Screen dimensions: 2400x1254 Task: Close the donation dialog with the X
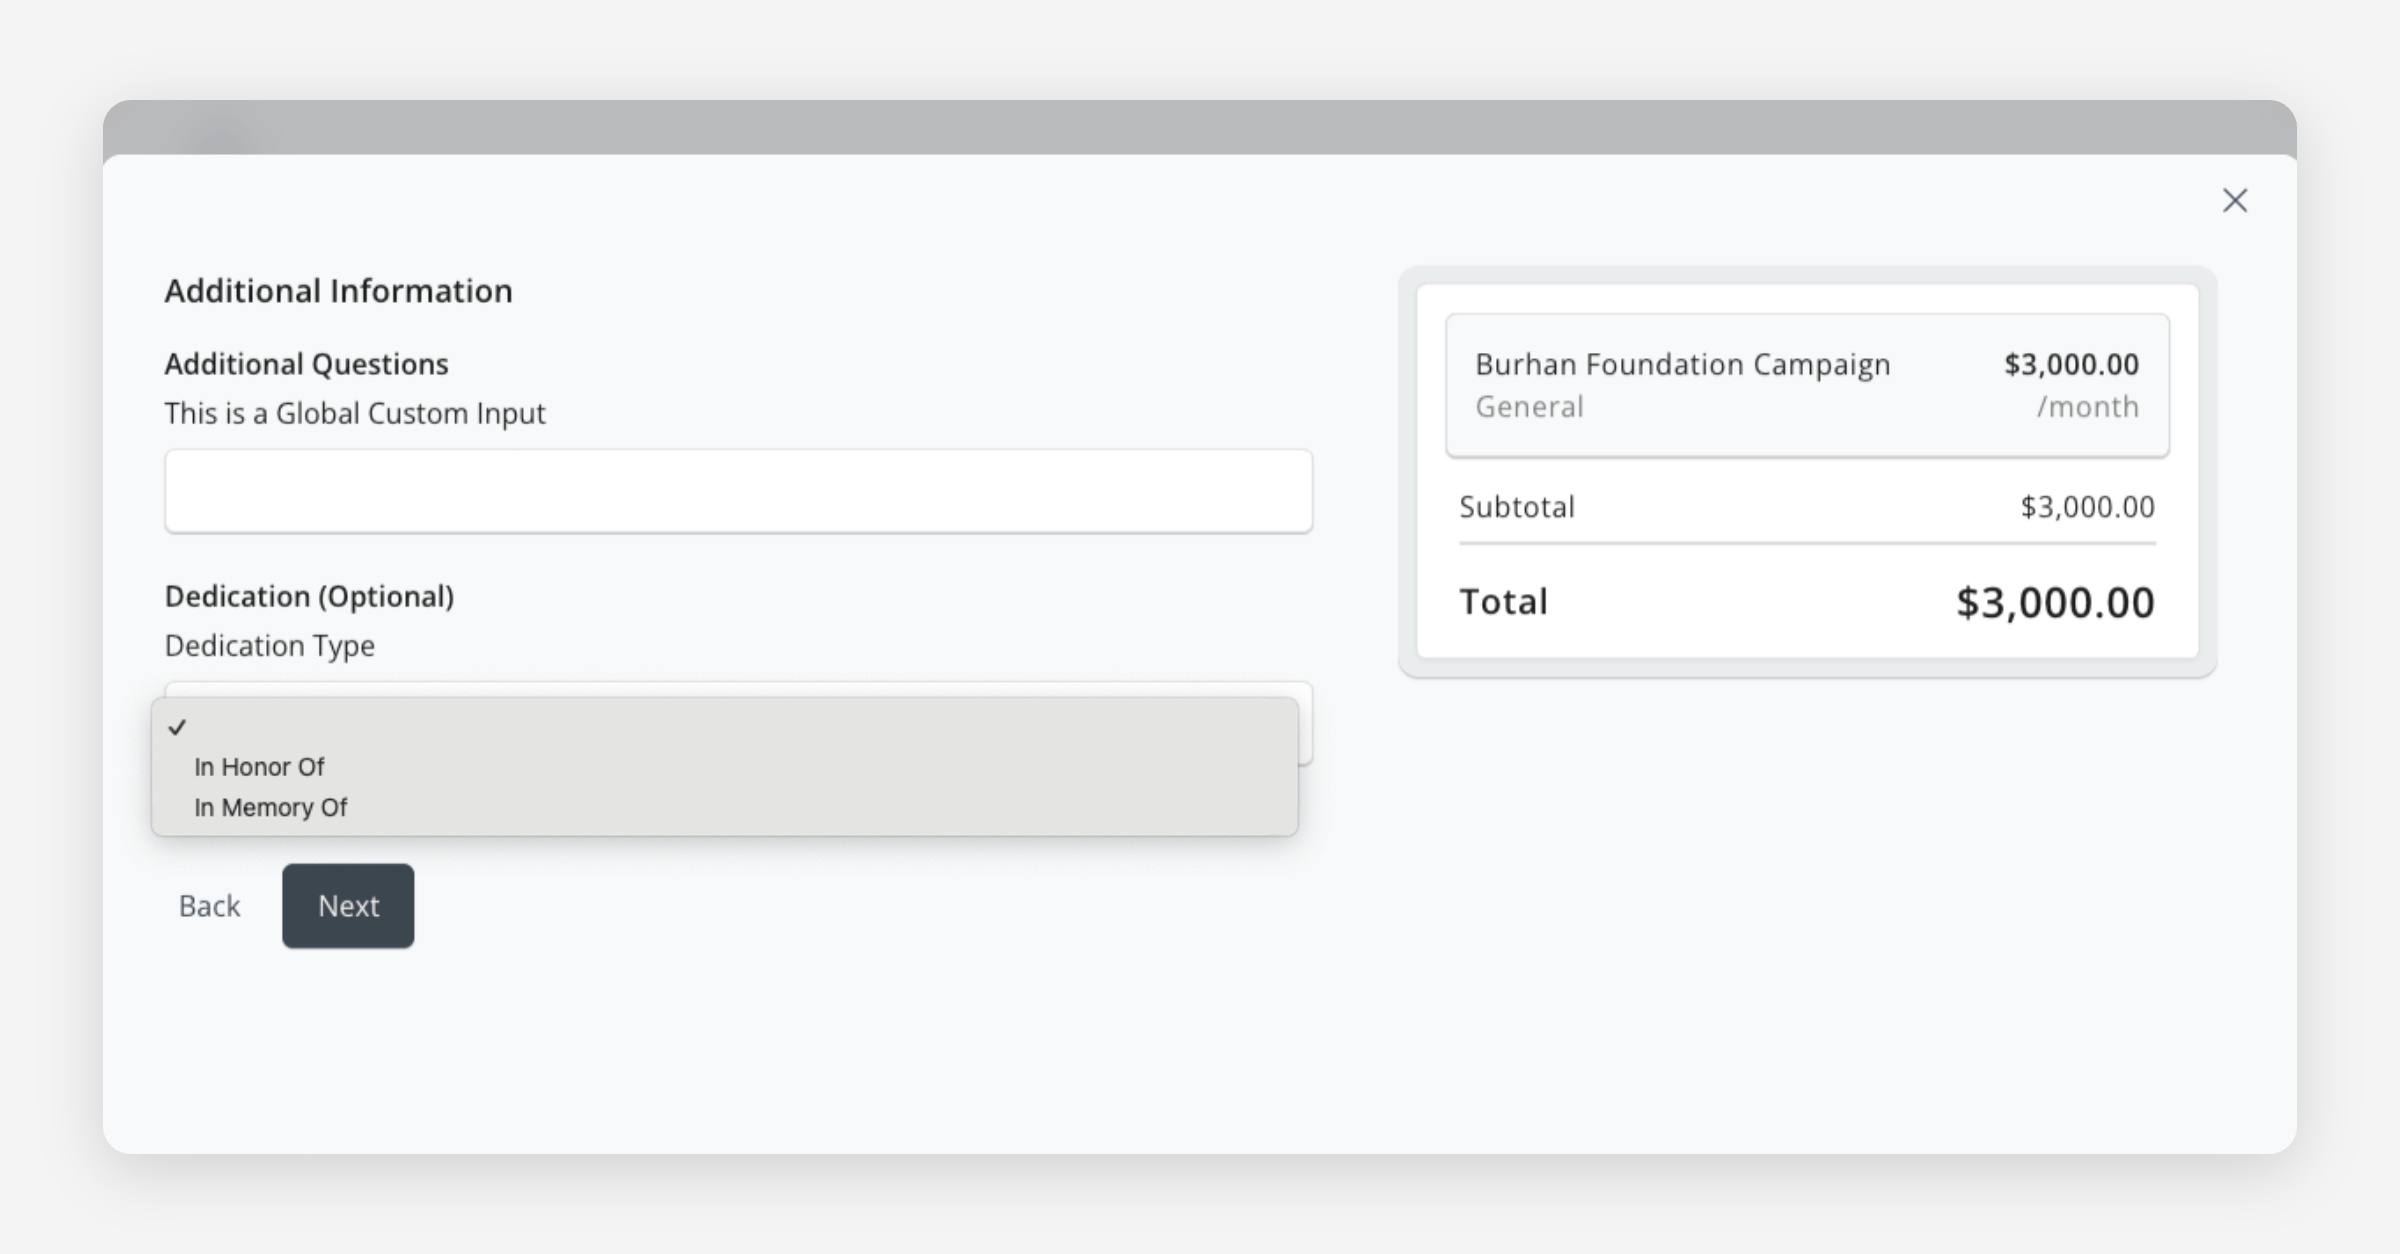click(x=2234, y=201)
